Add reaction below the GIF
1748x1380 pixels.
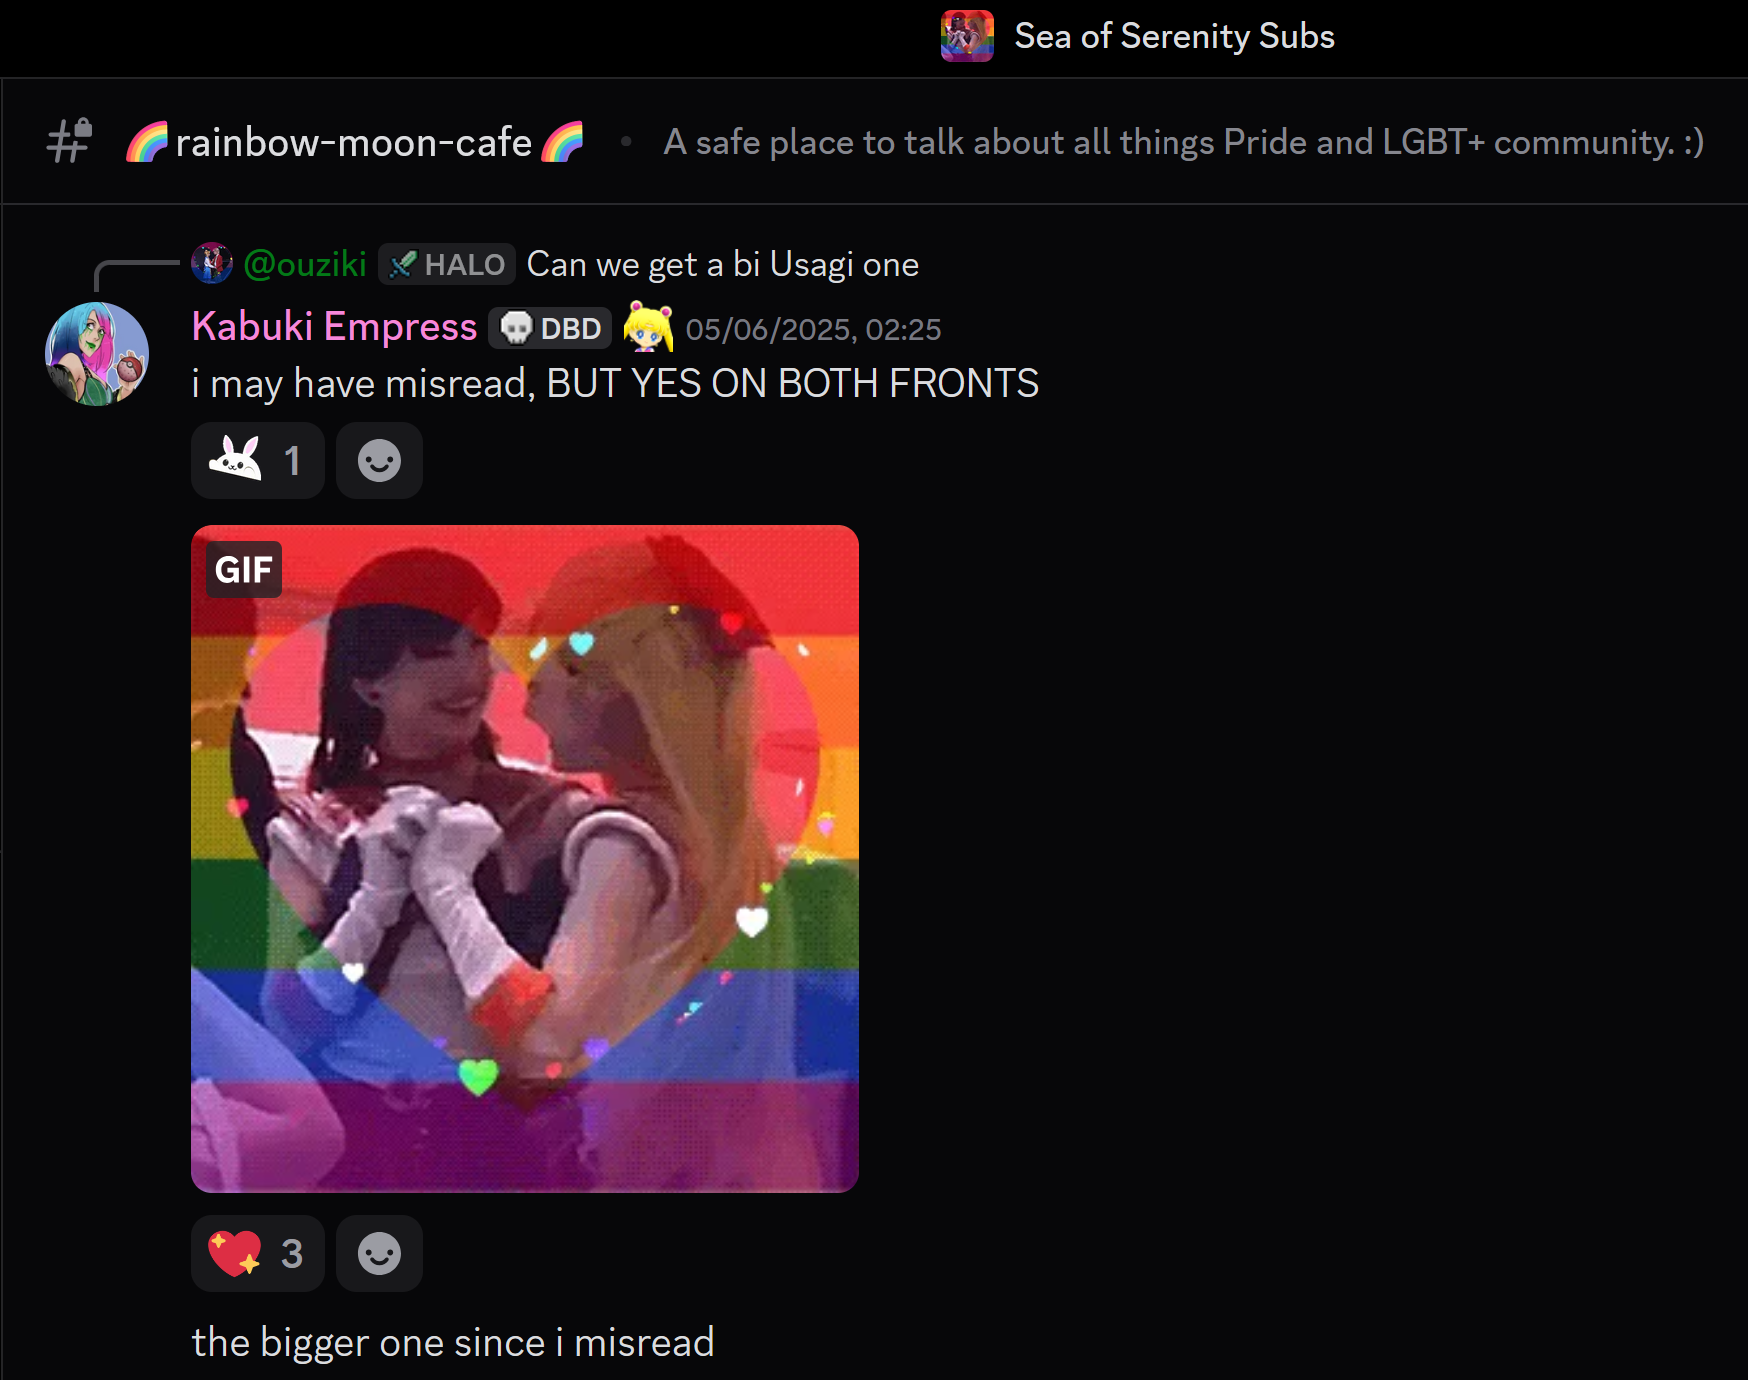[x=379, y=1253]
